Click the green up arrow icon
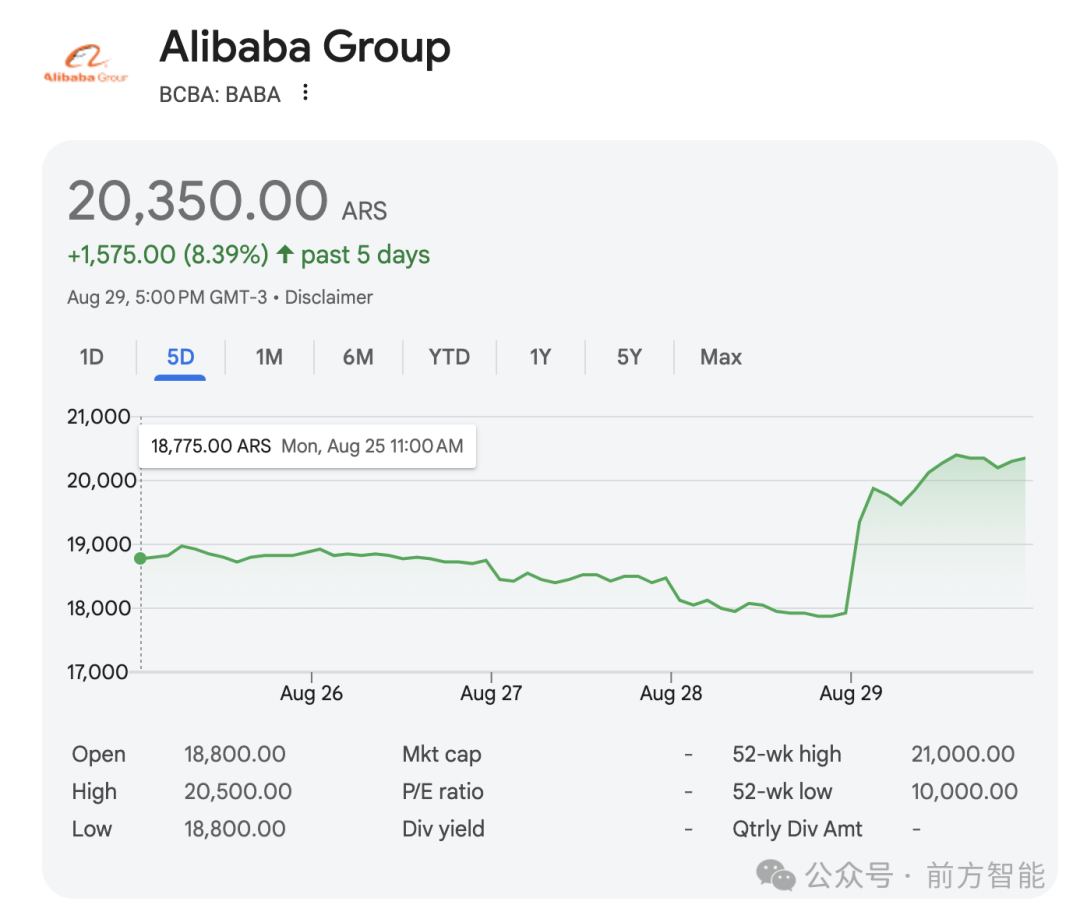 (285, 254)
